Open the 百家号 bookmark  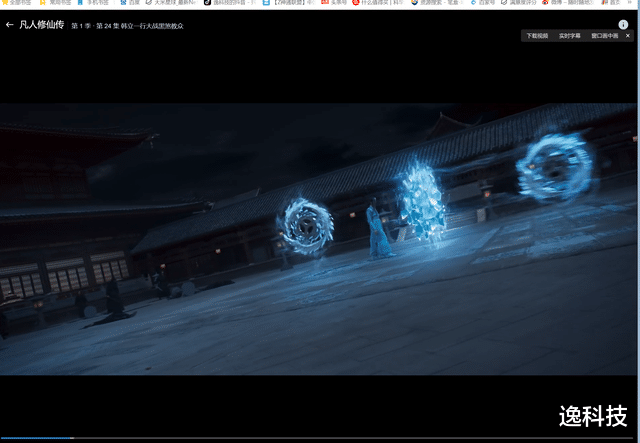point(483,2)
